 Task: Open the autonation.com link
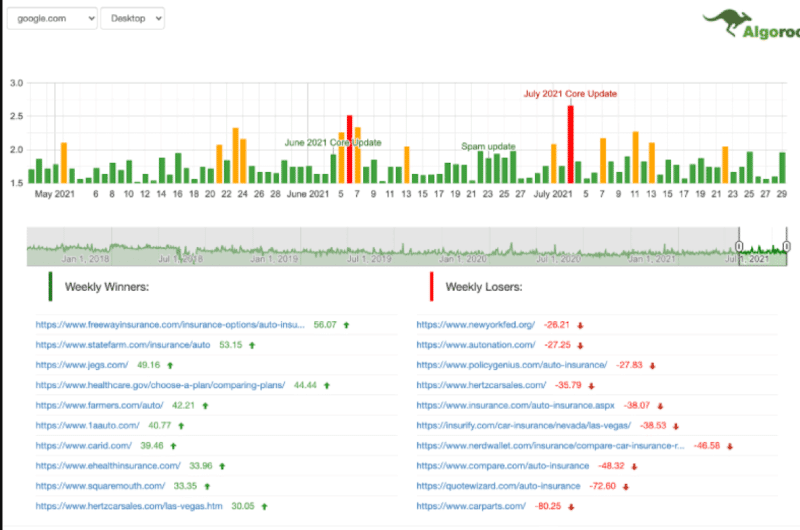(x=476, y=345)
